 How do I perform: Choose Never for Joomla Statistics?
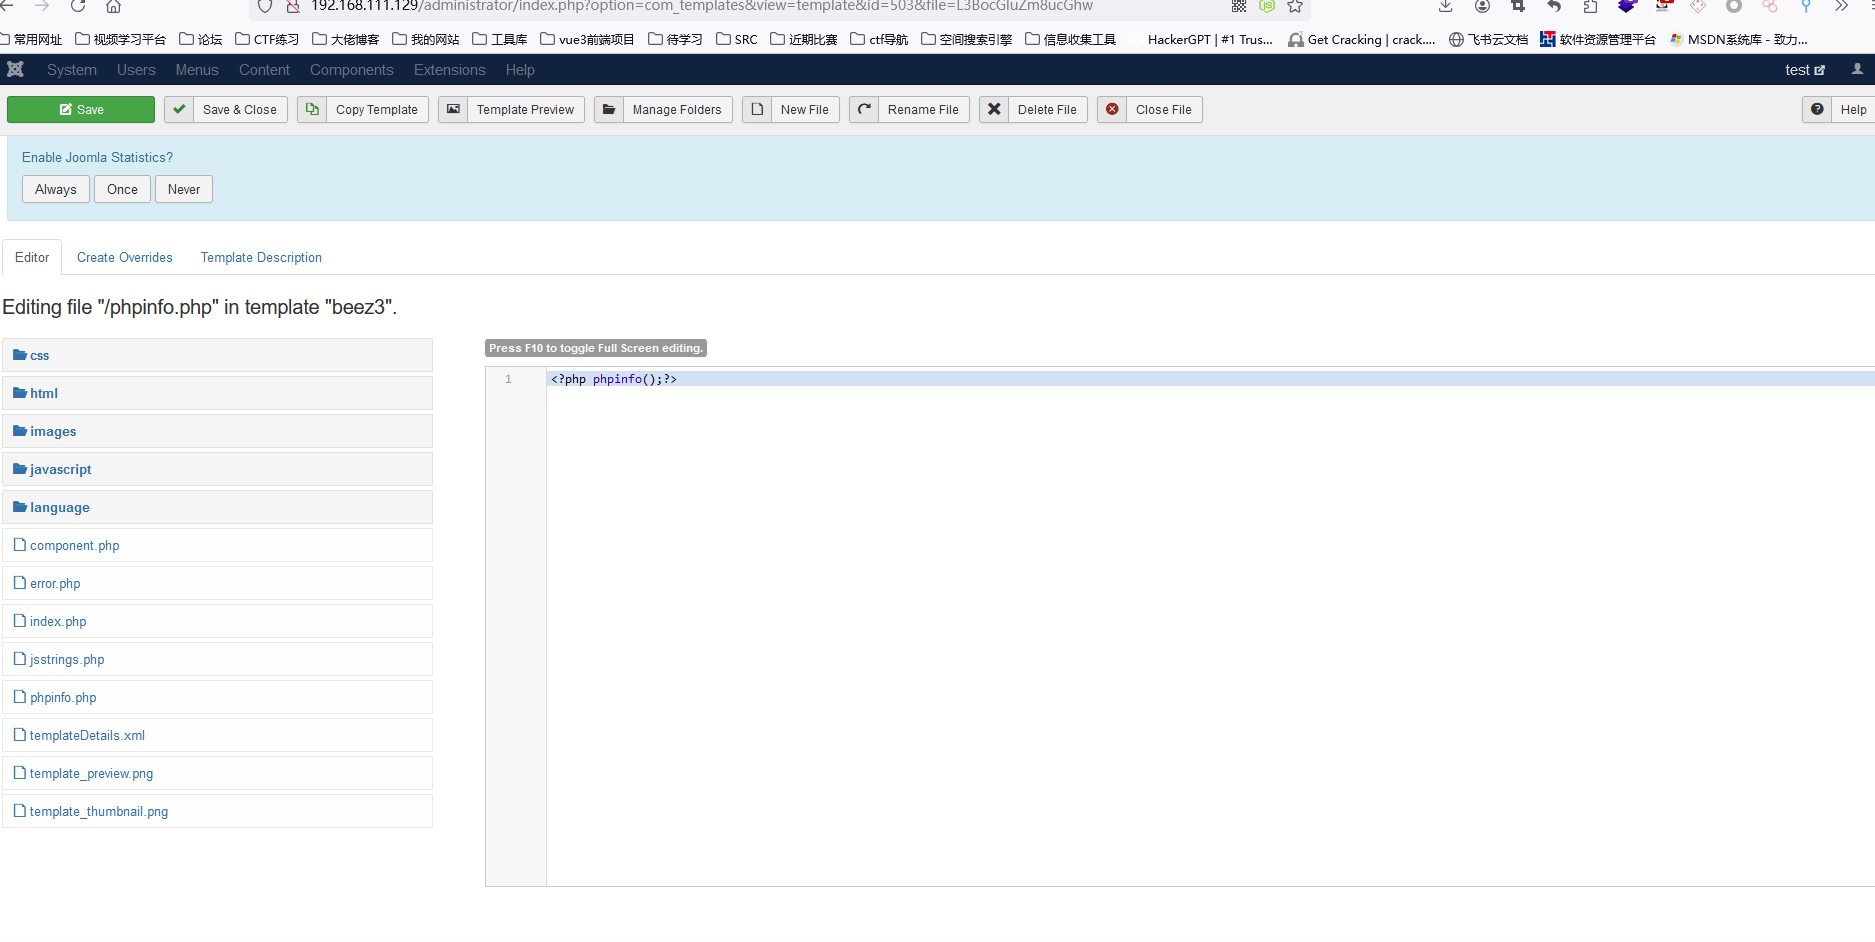coord(184,190)
